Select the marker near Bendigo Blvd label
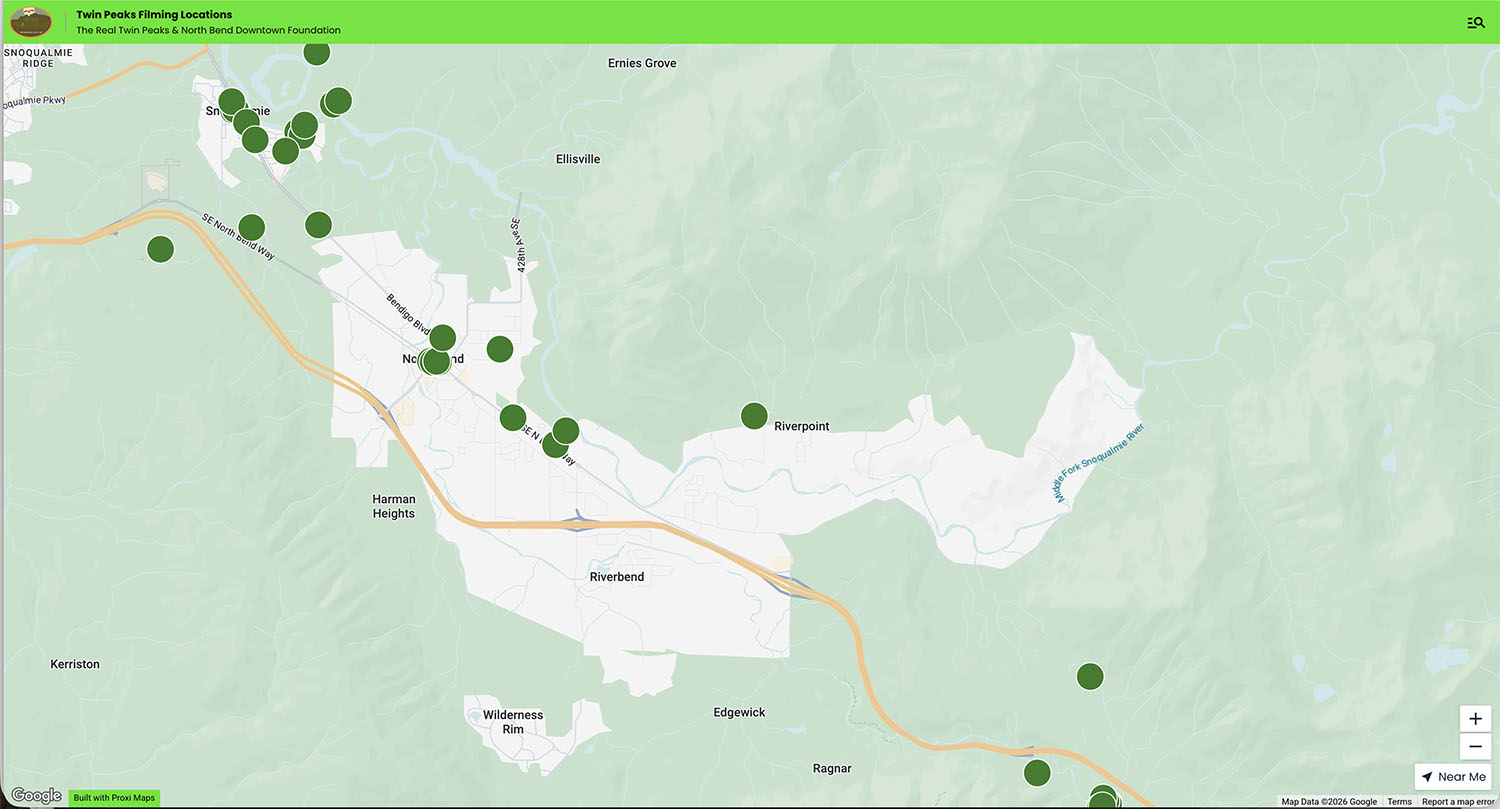 click(442, 337)
